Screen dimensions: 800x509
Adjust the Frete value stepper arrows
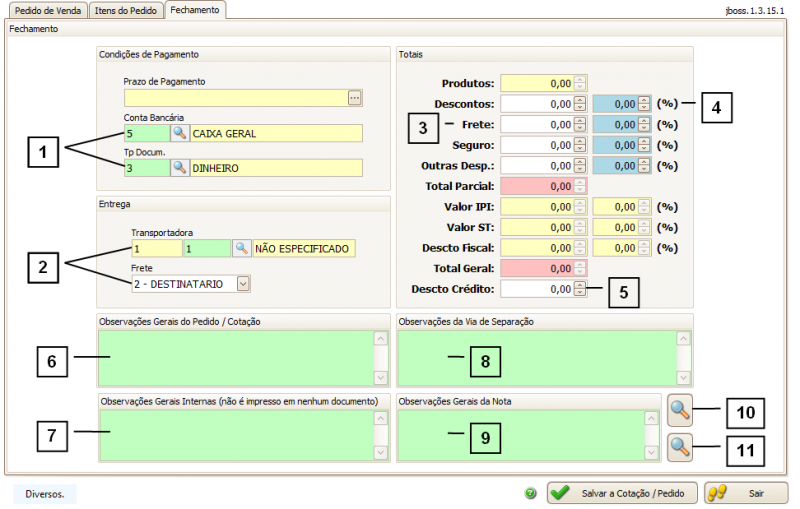(x=580, y=125)
